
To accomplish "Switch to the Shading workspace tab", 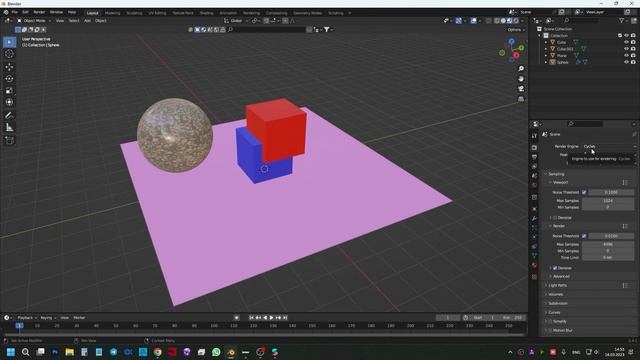I will [207, 13].
